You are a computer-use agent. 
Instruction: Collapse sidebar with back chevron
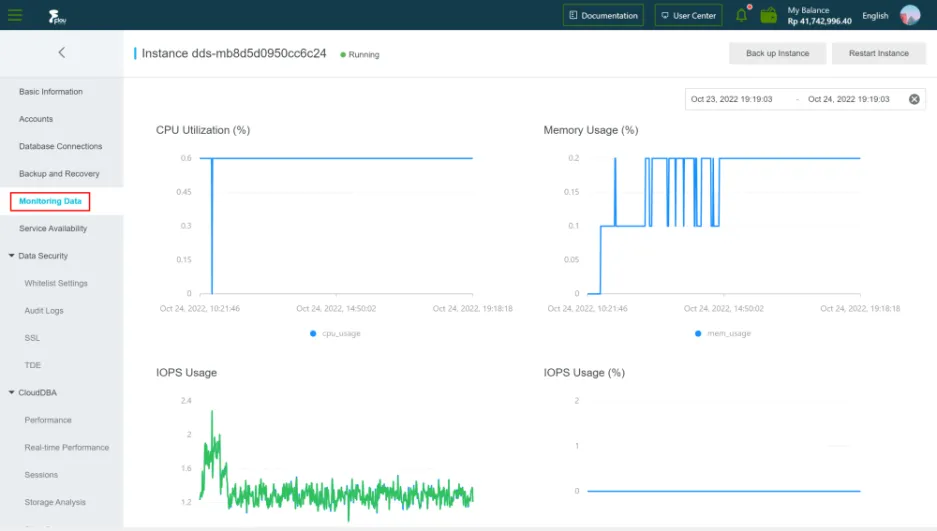[x=62, y=53]
